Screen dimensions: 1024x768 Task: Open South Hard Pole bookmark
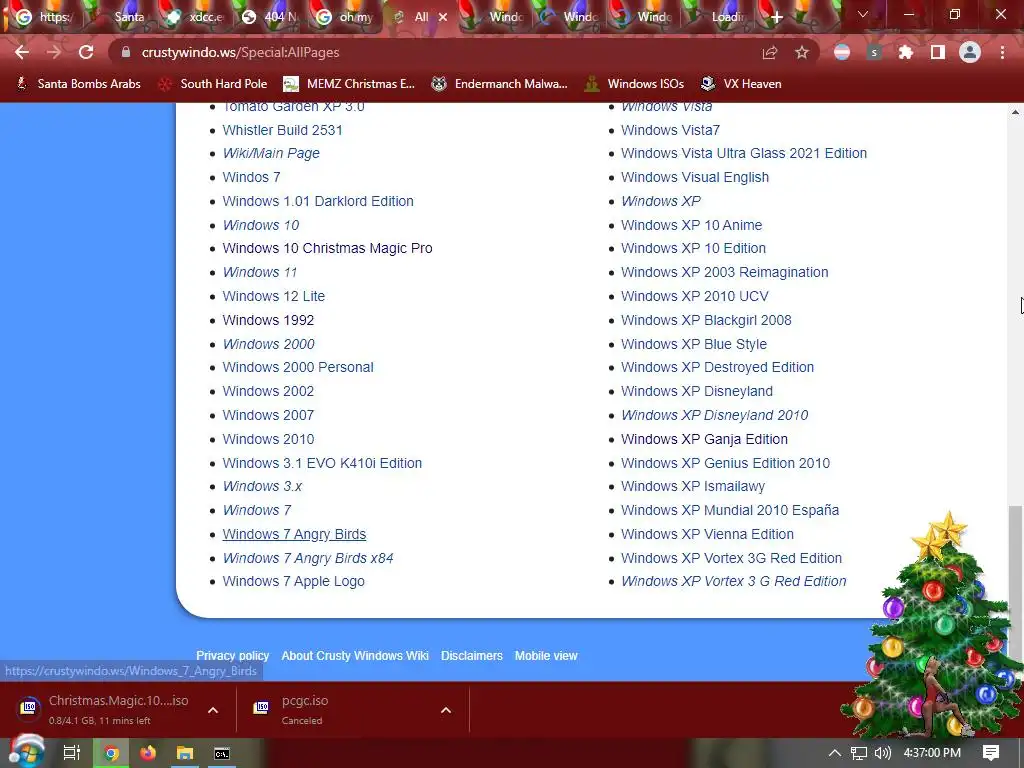click(213, 84)
